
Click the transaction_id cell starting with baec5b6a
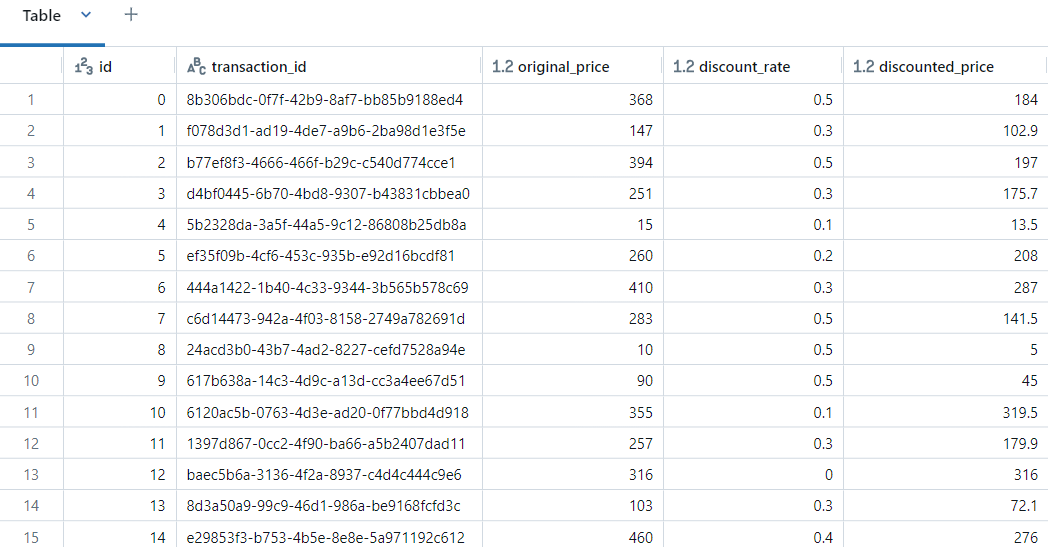pyautogui.click(x=324, y=475)
